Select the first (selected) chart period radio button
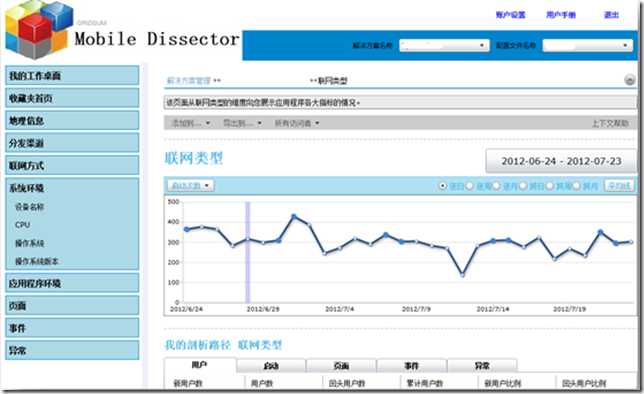 pos(443,186)
